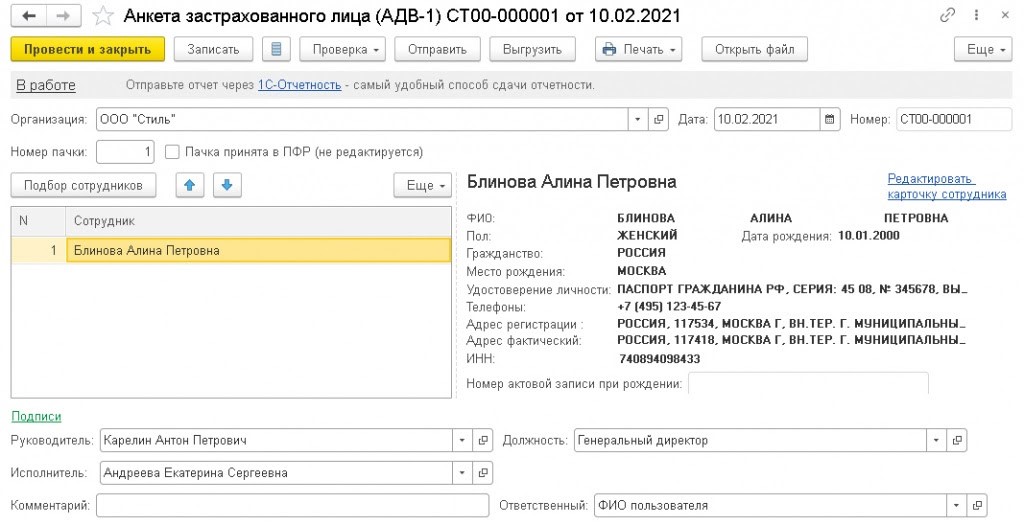
Task: Add form to favorites with star icon
Action: pyautogui.click(x=102, y=17)
